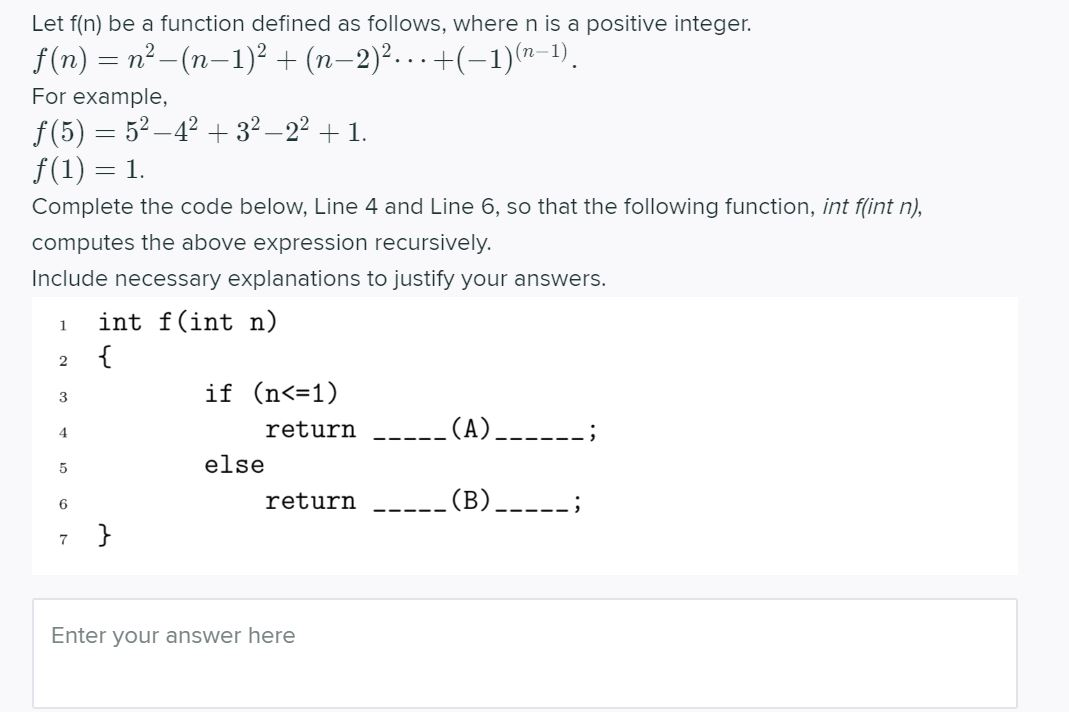Click the opening brace on line 2
The width and height of the screenshot is (1069, 712).
point(103,356)
